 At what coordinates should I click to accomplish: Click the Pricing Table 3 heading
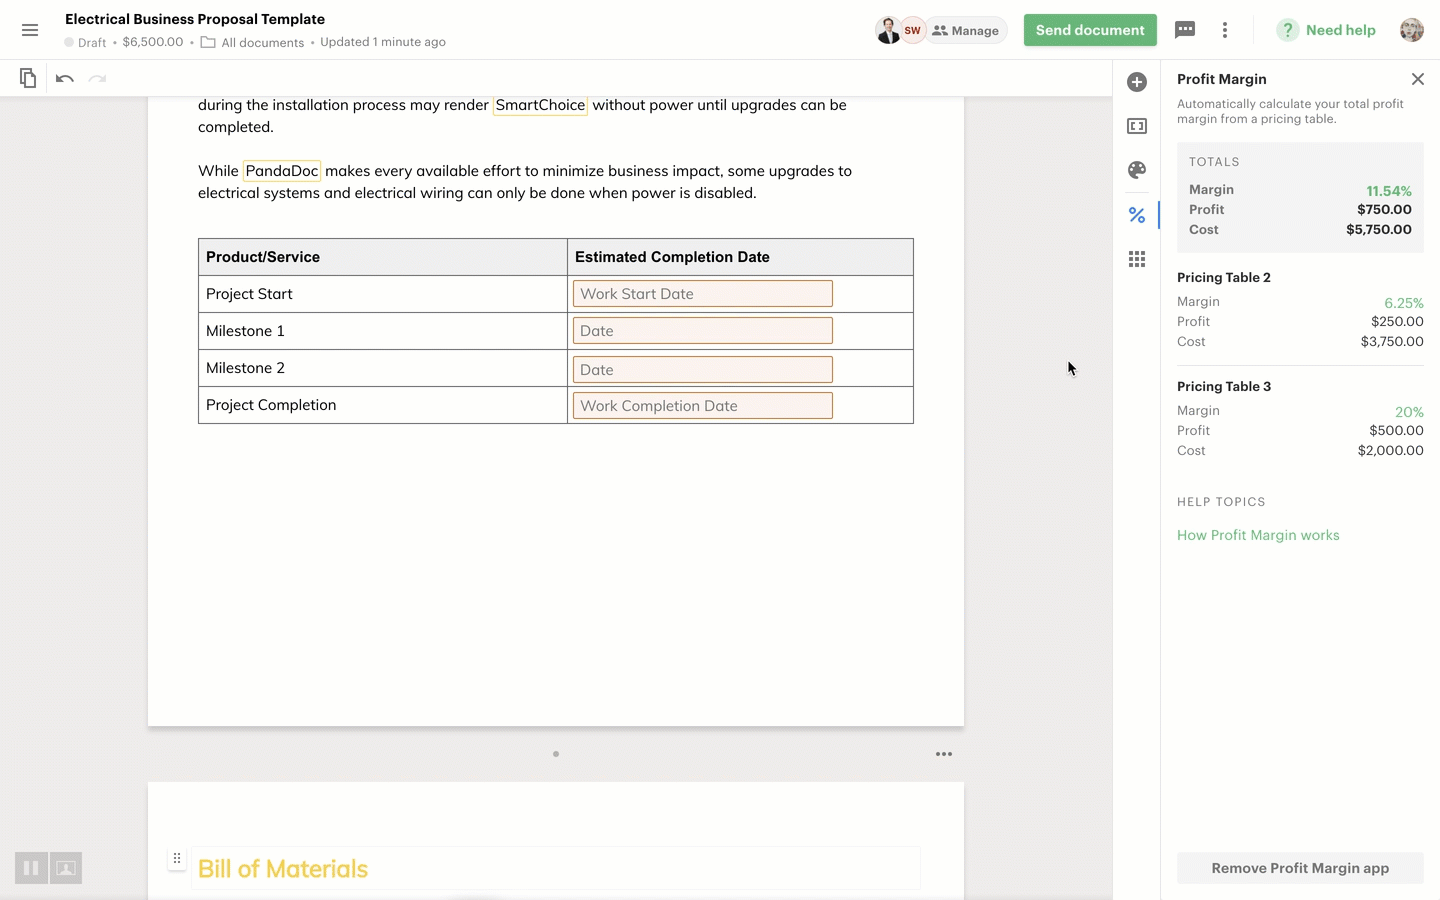(1224, 387)
